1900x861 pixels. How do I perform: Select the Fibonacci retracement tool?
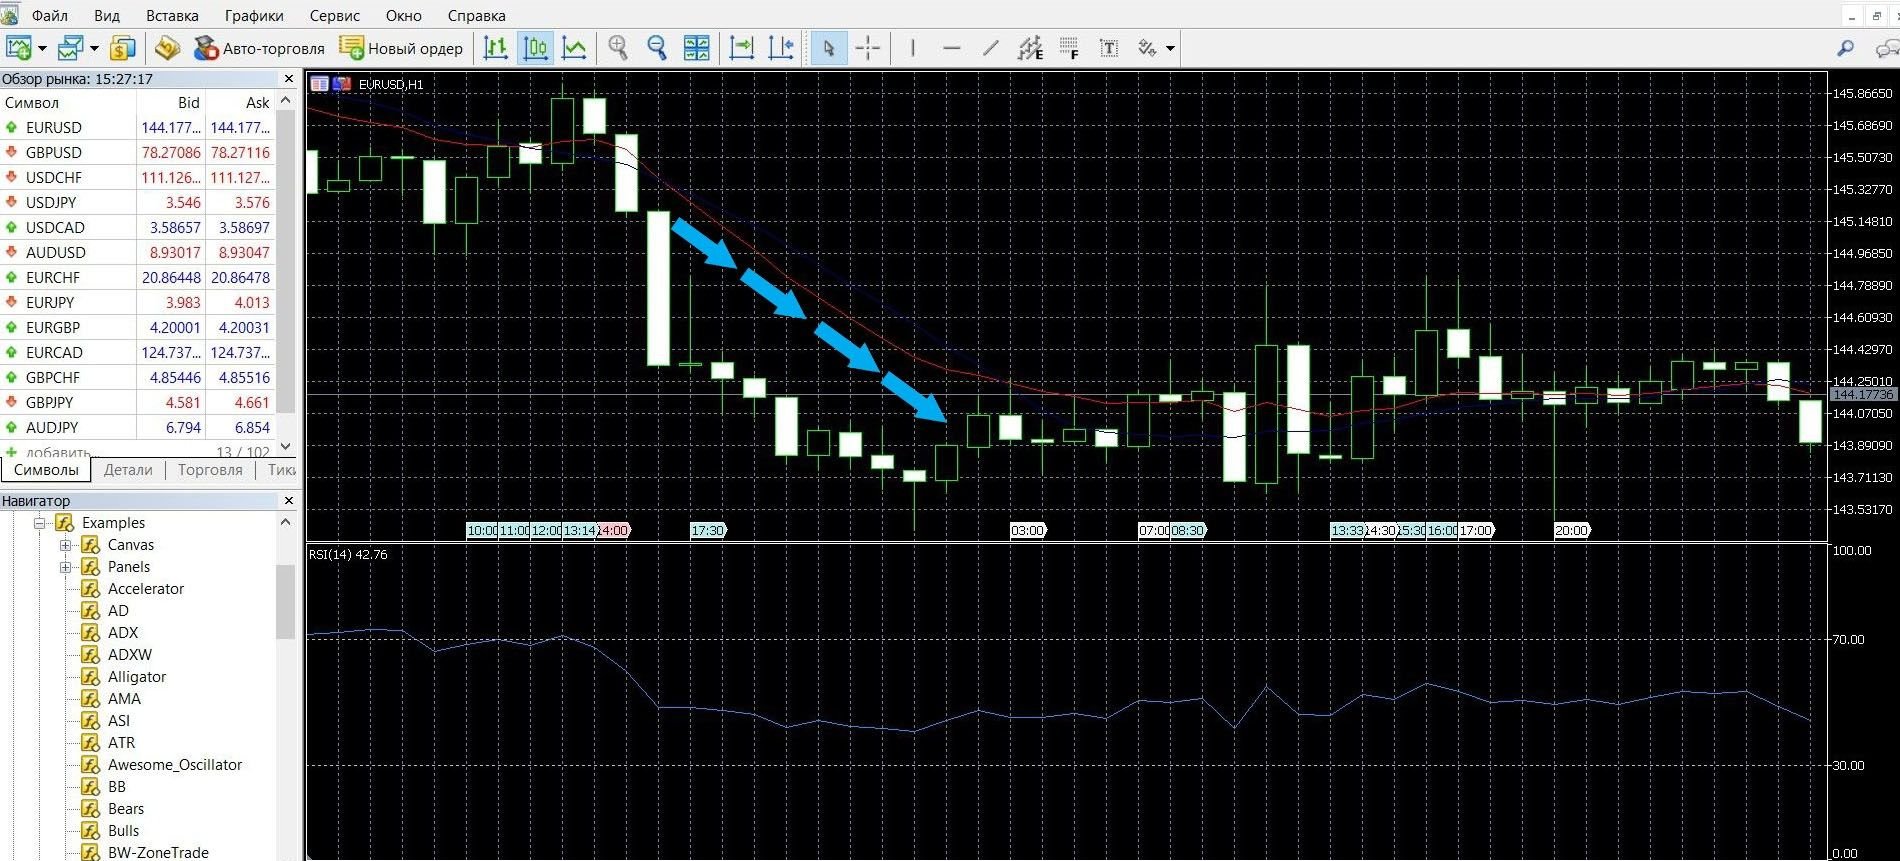[x=1069, y=48]
